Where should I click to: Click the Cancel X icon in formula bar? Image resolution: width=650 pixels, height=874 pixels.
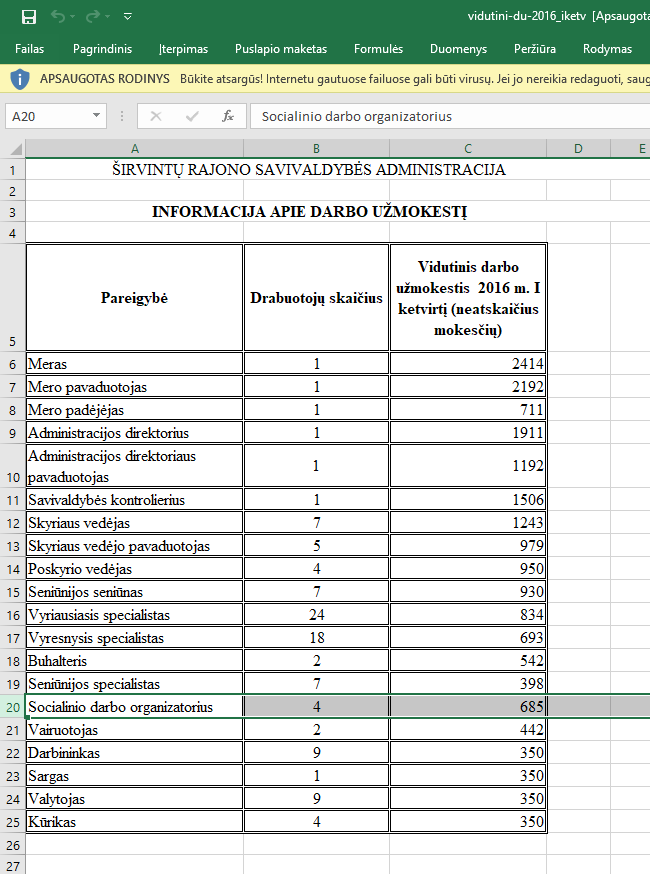tap(155, 116)
